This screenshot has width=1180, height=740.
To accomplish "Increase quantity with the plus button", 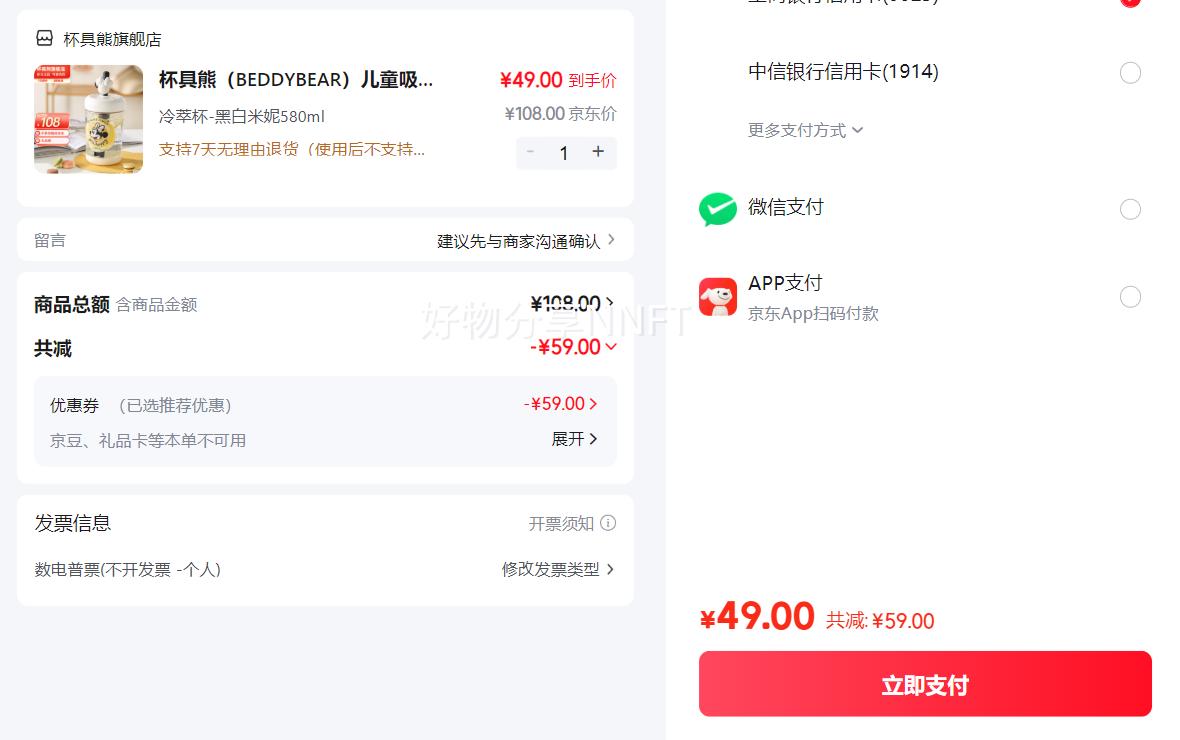I will (x=598, y=152).
